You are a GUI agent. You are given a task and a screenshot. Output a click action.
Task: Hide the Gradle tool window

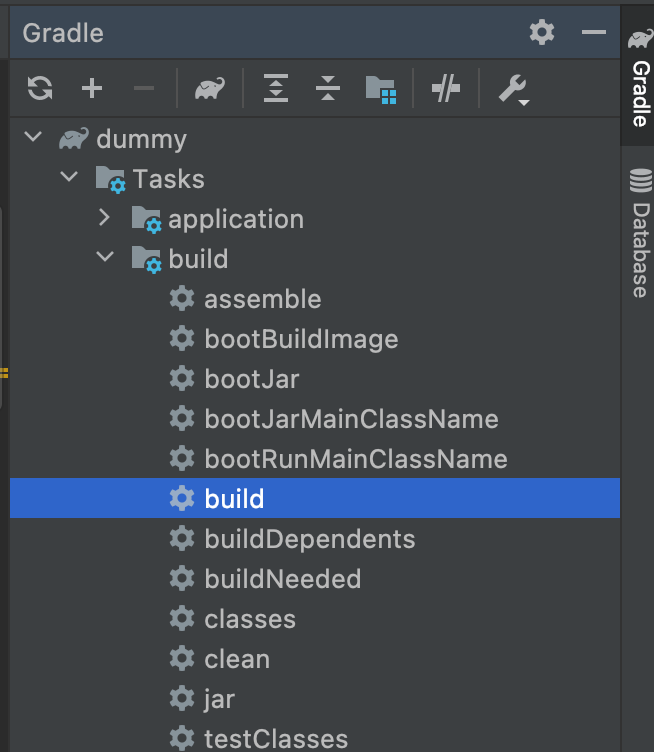[594, 32]
